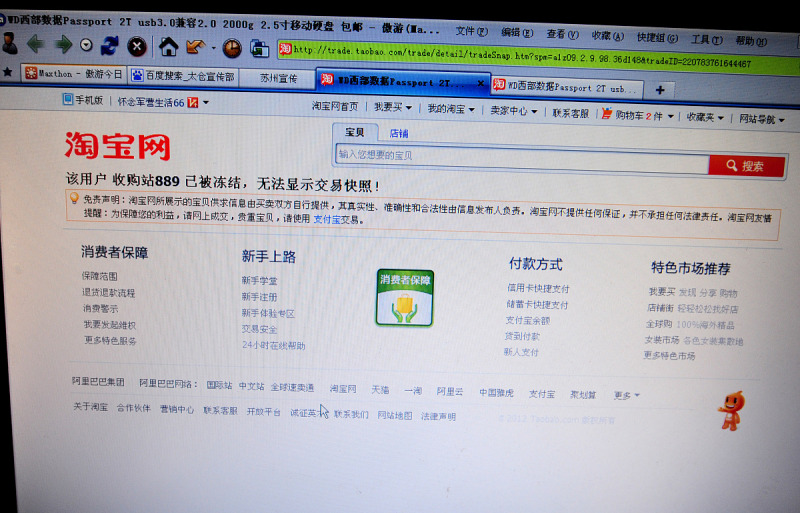Click the 淘宝网 logo
Viewport: 800px width, 513px height.
117,145
